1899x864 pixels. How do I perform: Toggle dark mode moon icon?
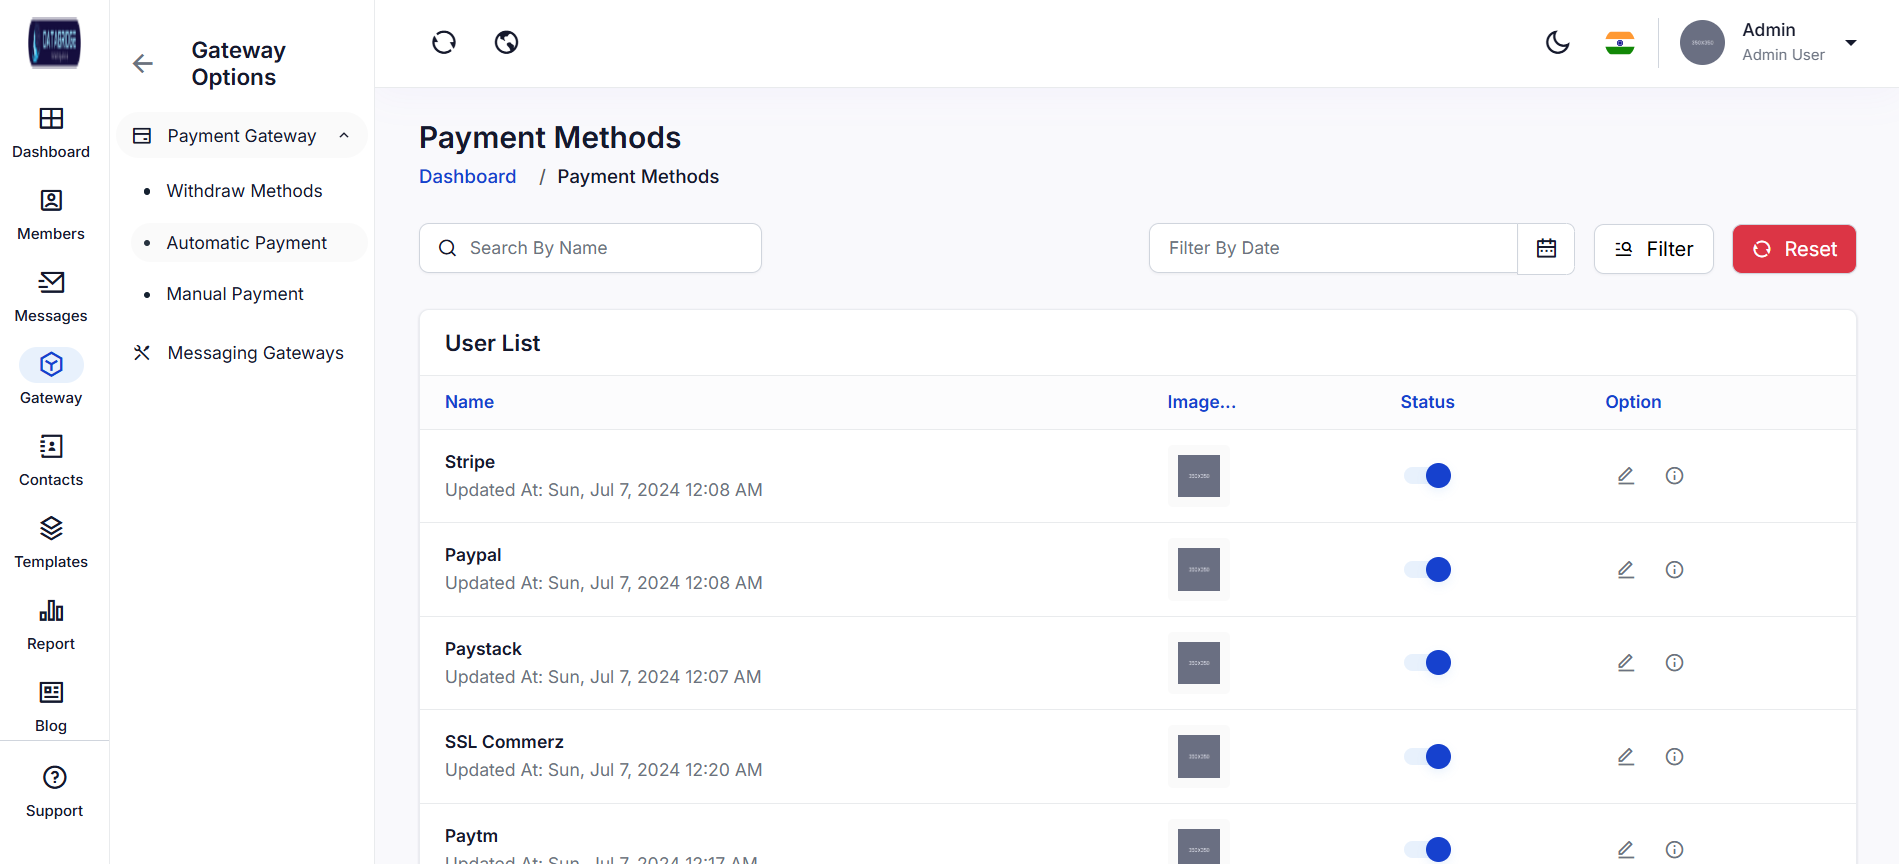tap(1557, 43)
